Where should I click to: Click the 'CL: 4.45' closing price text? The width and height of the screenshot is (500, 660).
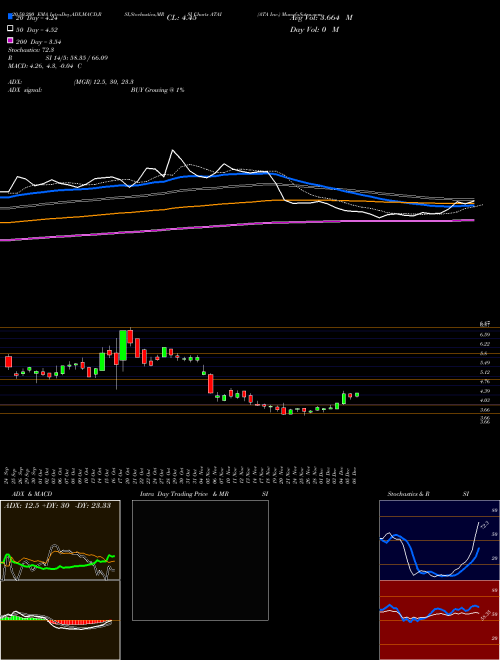(x=181, y=18)
